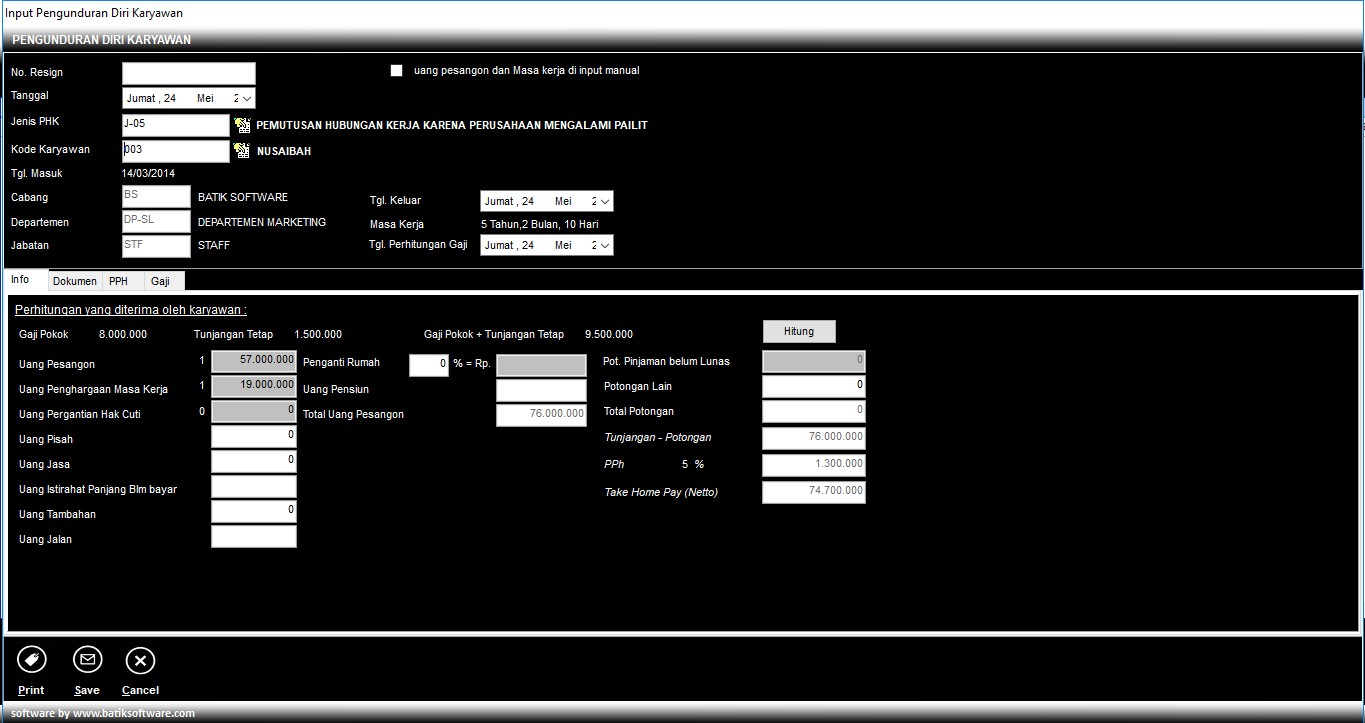
Task: Click the Uang Pensiun input field
Action: pyautogui.click(x=541, y=390)
